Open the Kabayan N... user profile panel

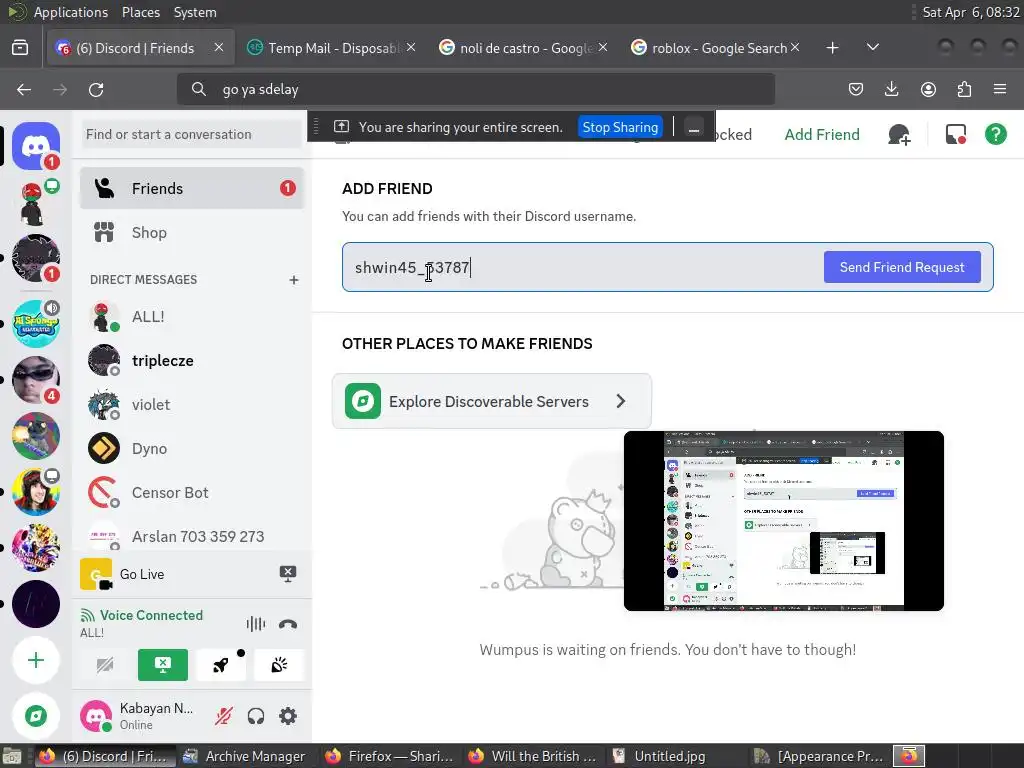pos(140,716)
